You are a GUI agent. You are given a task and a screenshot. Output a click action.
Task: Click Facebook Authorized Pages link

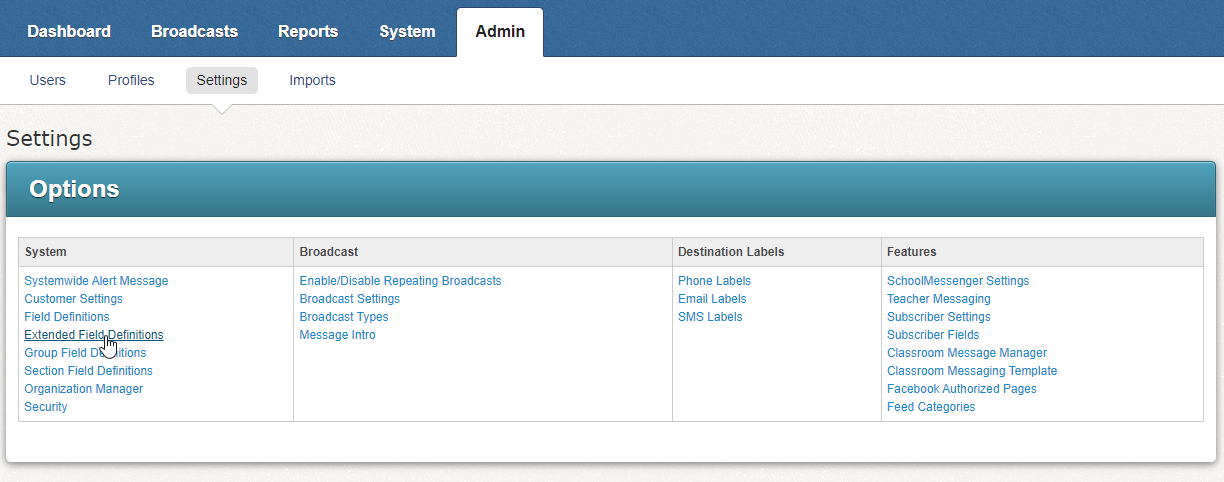click(961, 389)
